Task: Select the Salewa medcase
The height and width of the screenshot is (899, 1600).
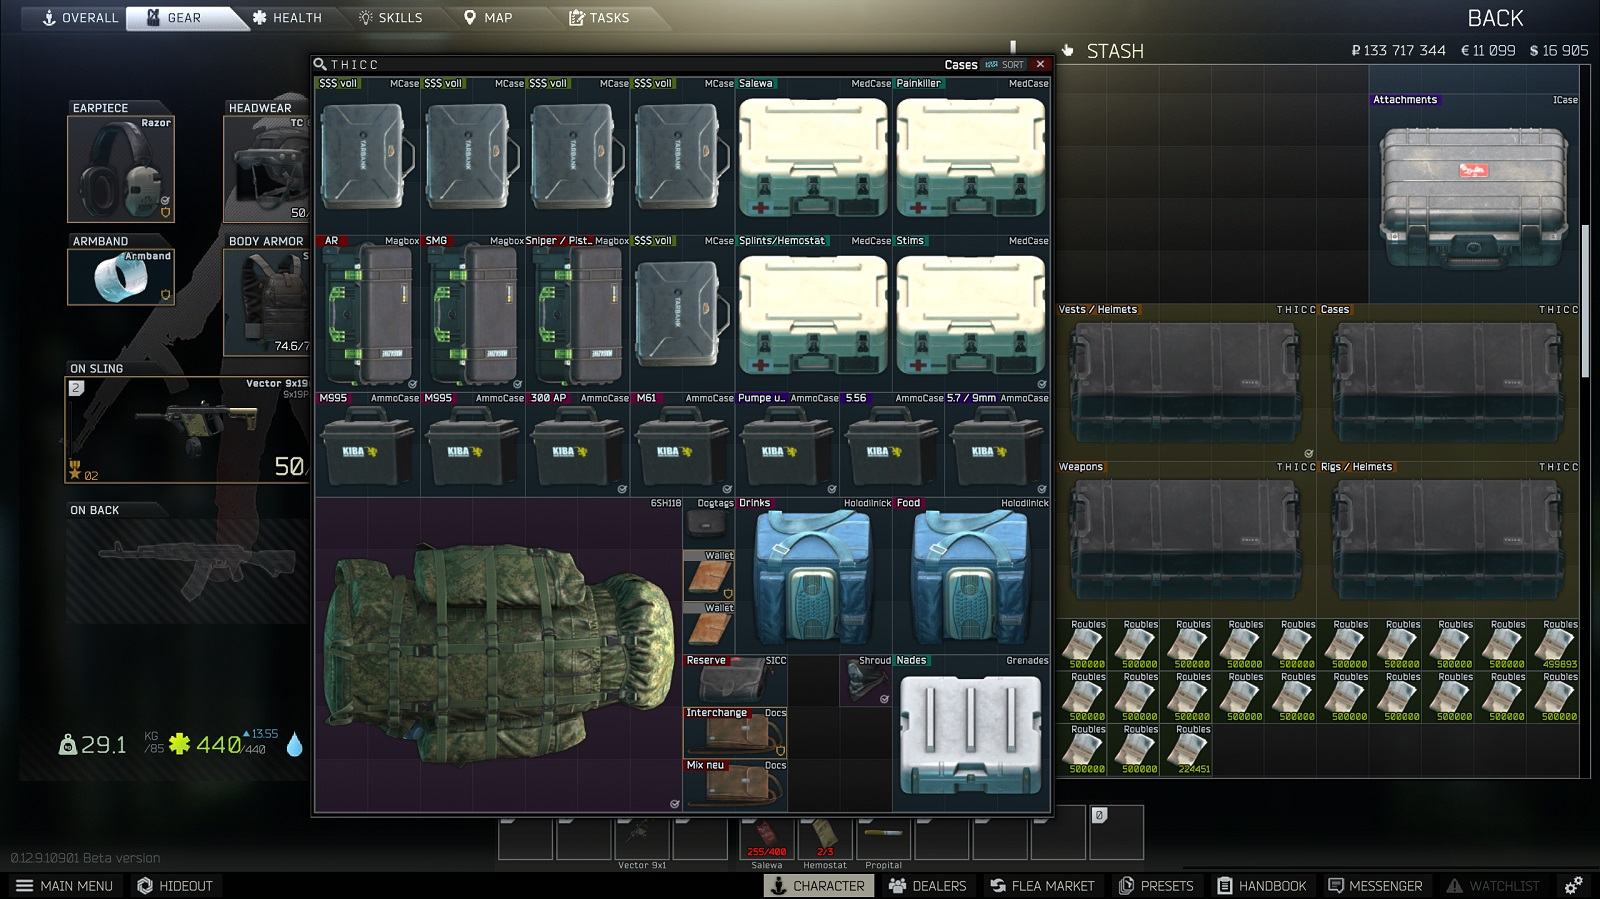Action: click(x=814, y=156)
